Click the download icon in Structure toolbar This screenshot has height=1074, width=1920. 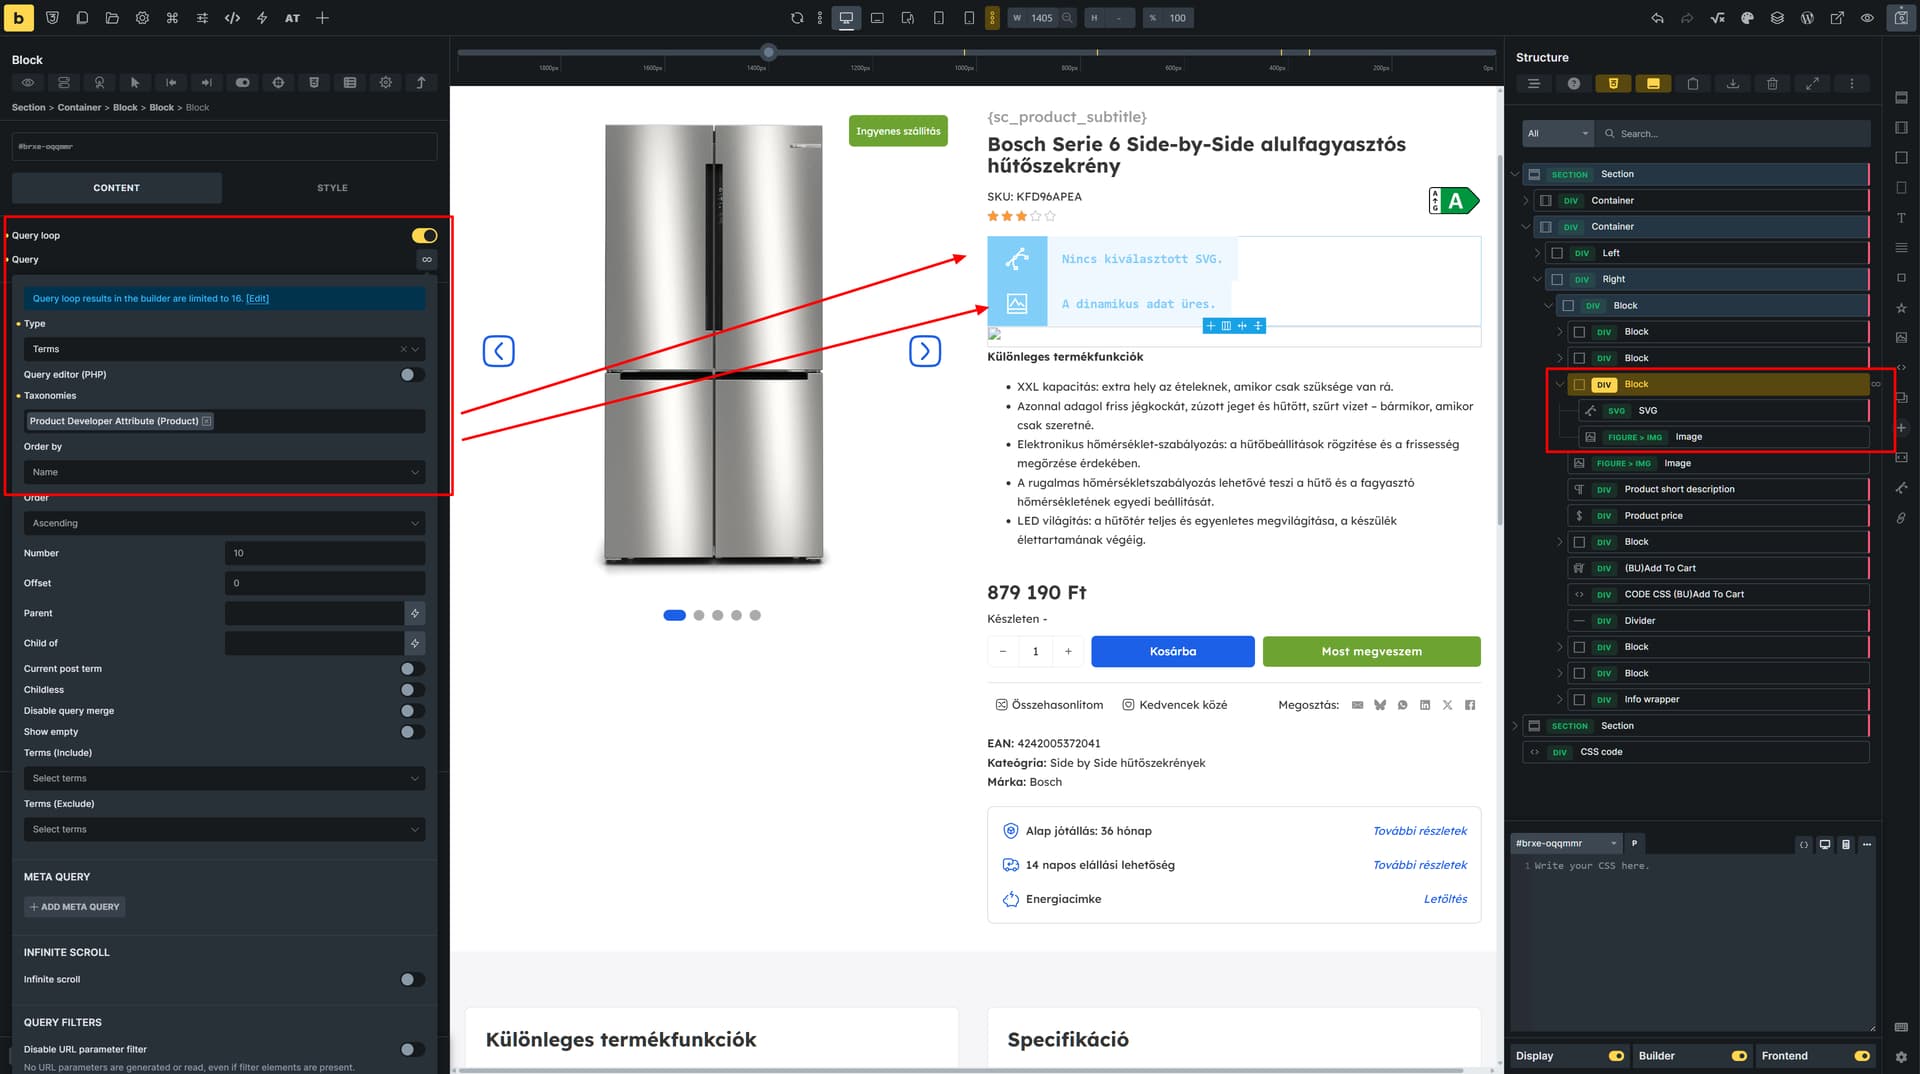coord(1733,84)
